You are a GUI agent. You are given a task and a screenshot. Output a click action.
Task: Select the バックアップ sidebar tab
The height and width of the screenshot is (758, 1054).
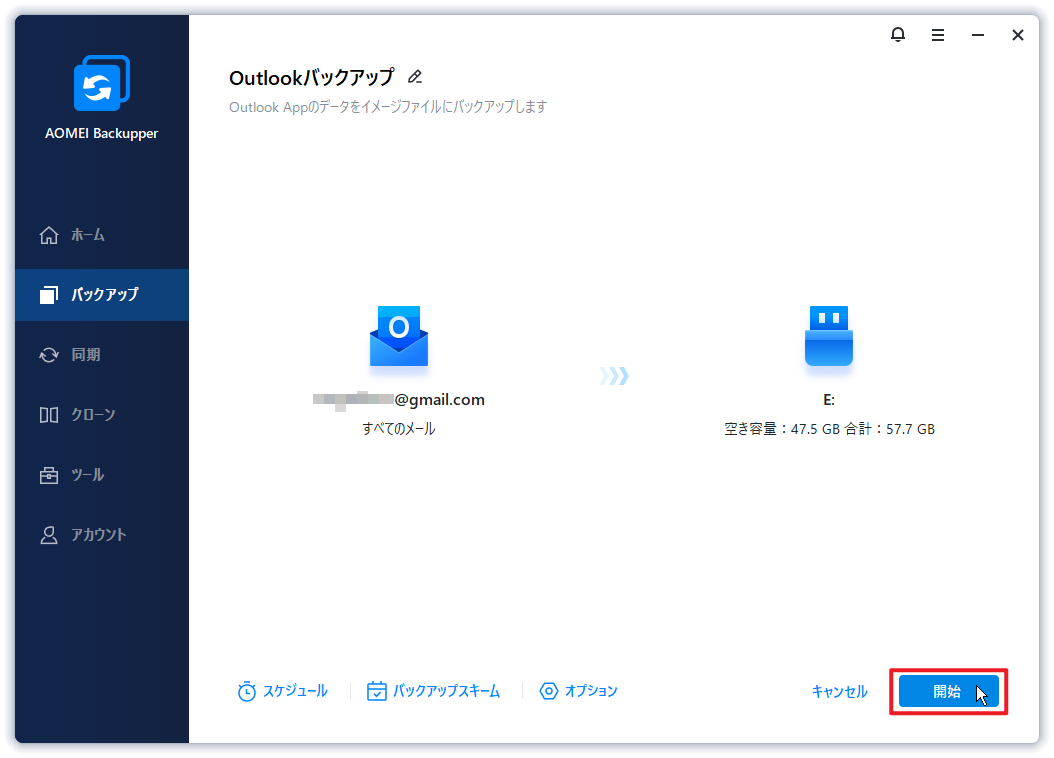point(102,295)
